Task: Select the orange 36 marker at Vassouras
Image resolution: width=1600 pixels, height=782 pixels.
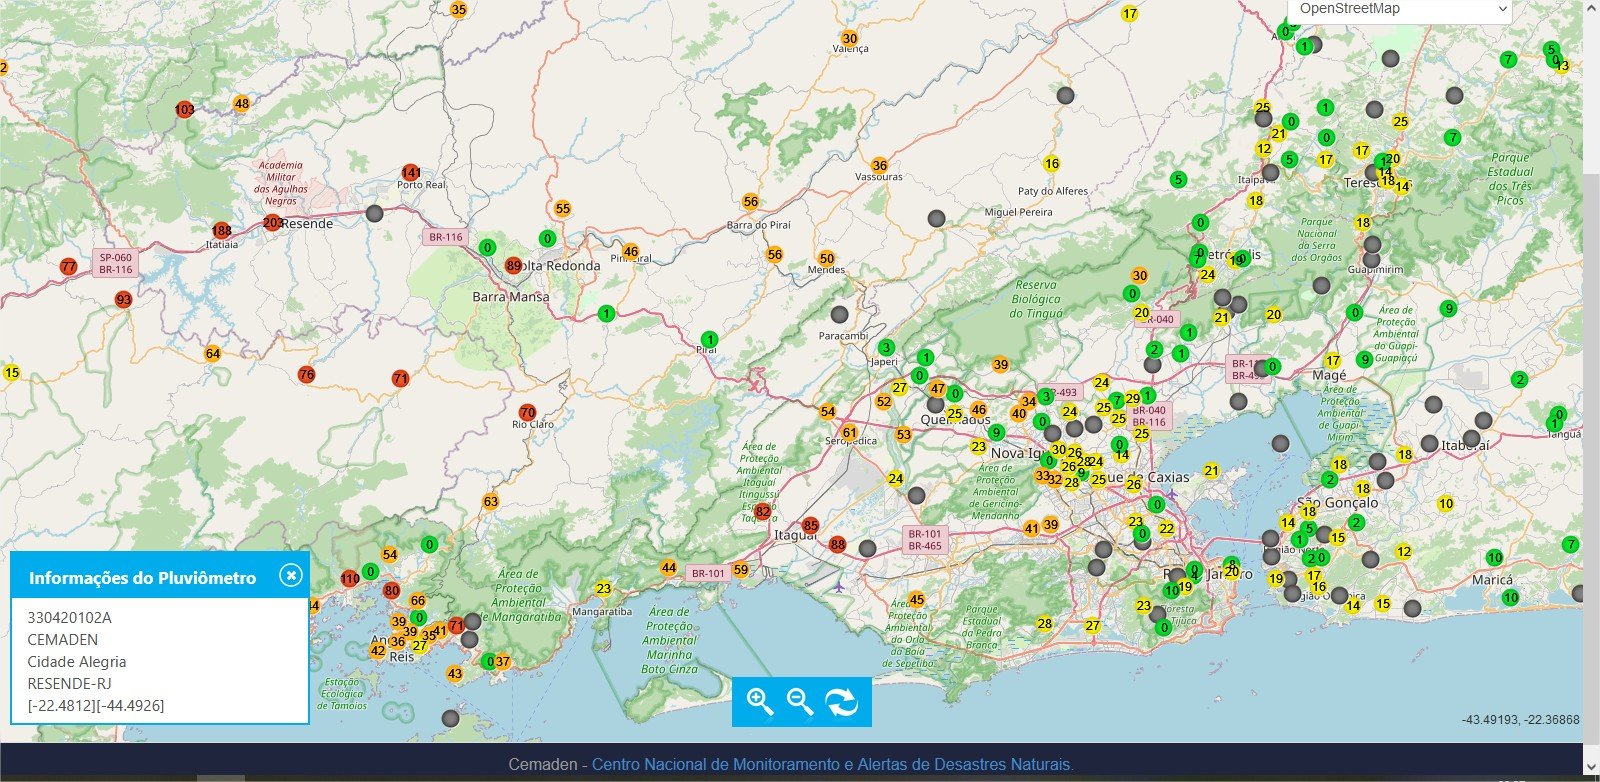Action: click(879, 165)
